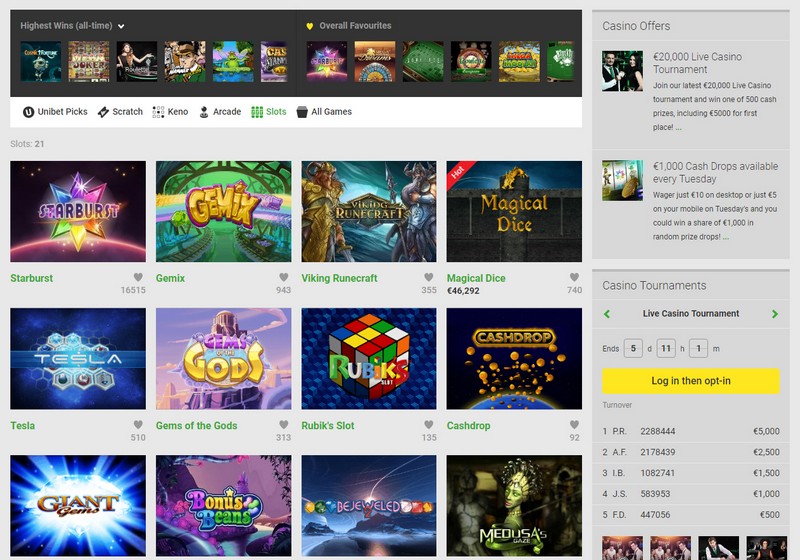Open the Starburst title link

coord(32,278)
